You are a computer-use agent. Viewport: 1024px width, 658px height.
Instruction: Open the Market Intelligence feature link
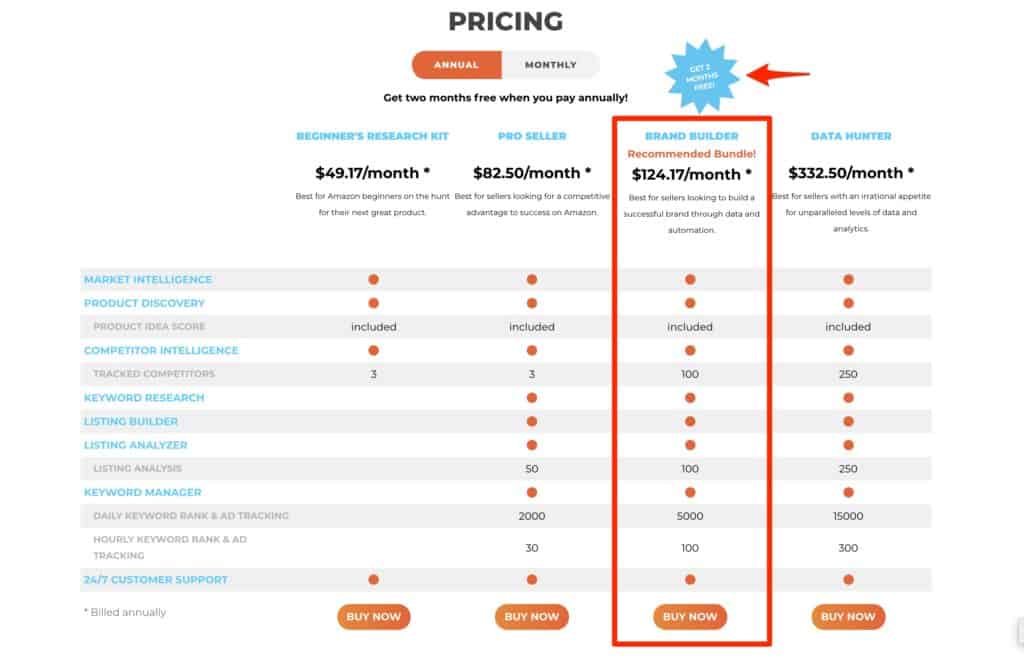pyautogui.click(x=148, y=279)
